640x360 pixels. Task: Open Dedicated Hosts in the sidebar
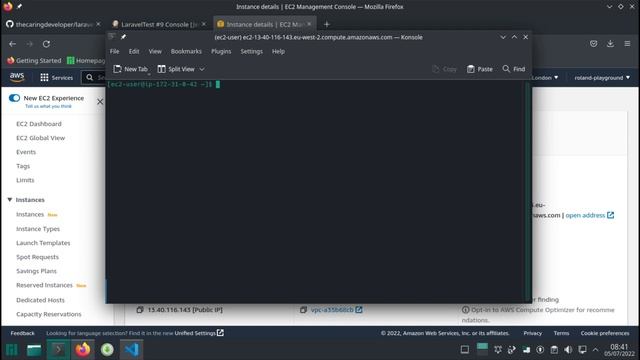(x=40, y=300)
